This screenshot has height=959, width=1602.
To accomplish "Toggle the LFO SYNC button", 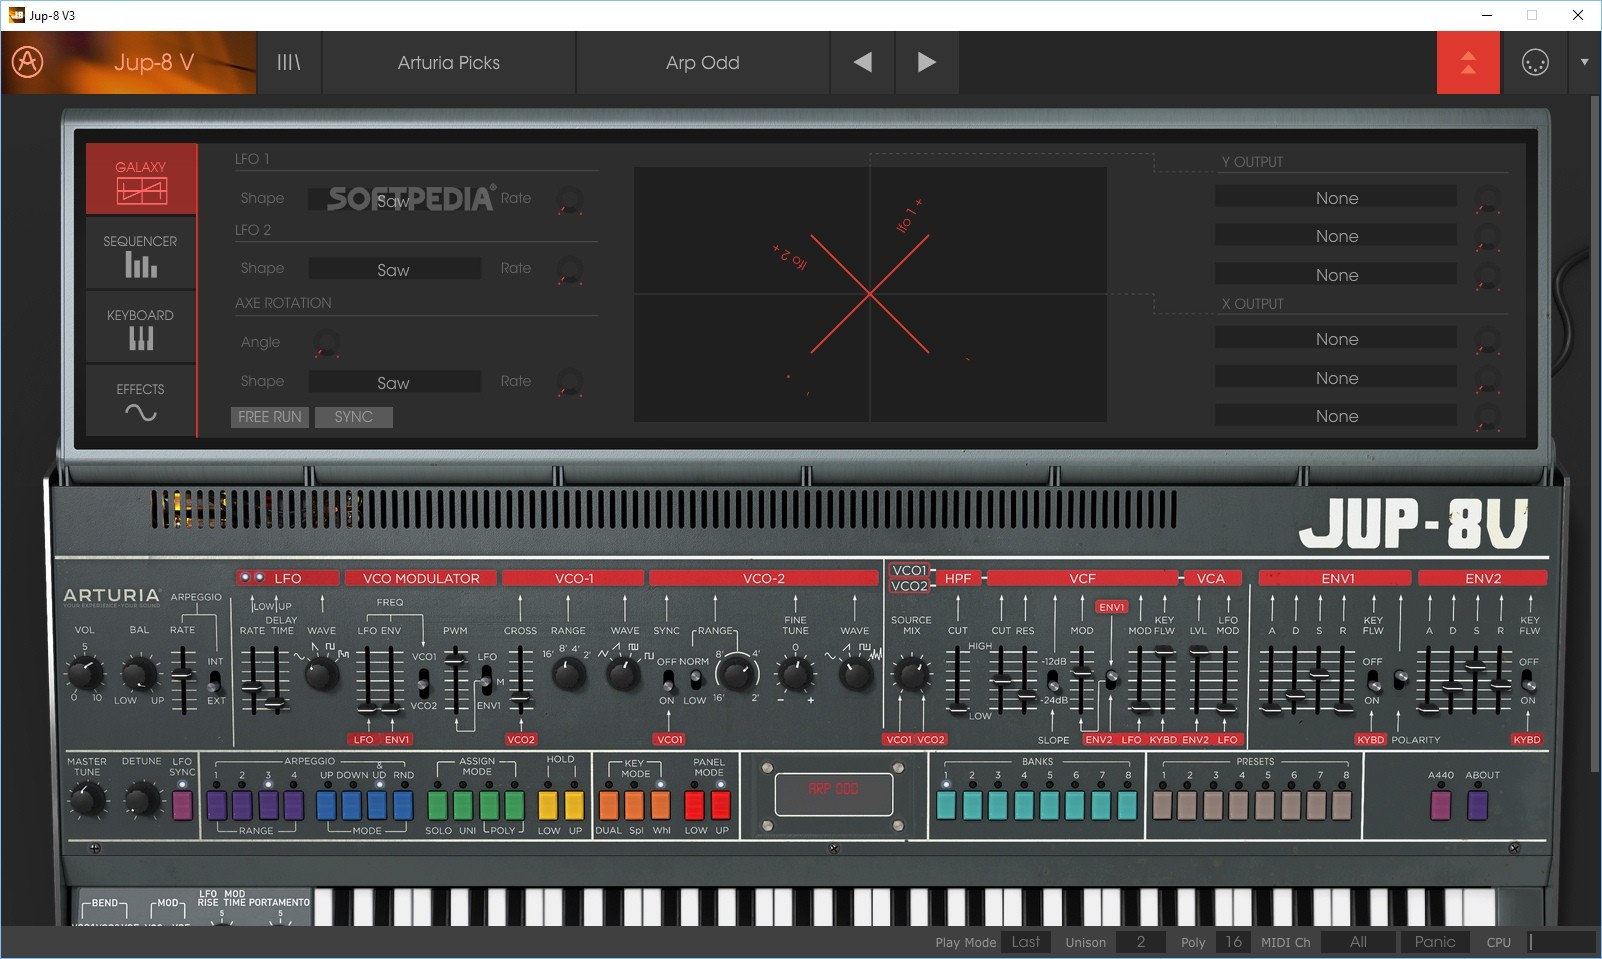I will click(x=182, y=805).
